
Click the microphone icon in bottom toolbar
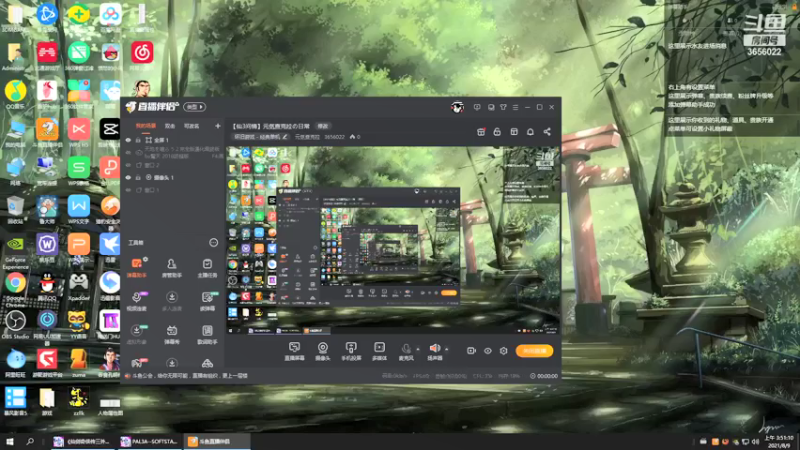[x=406, y=349]
